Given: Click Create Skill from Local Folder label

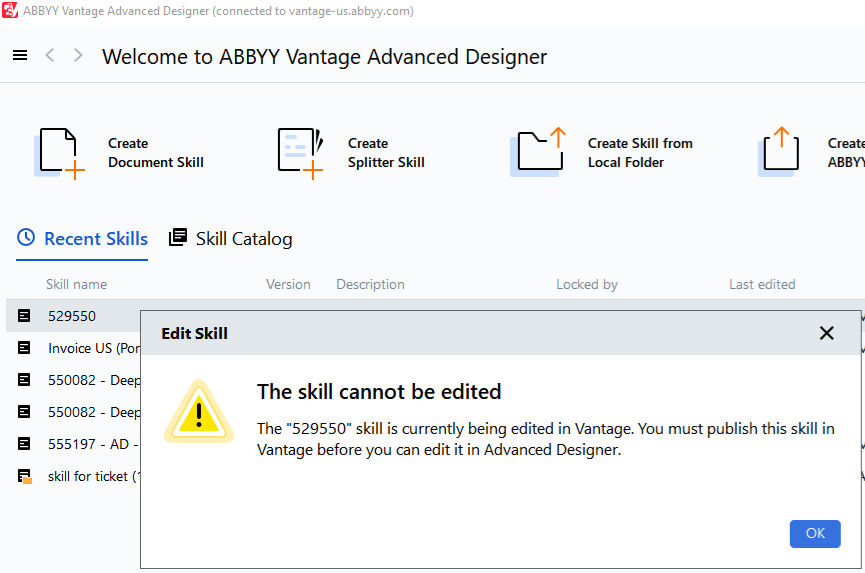Looking at the screenshot, I should (x=640, y=153).
